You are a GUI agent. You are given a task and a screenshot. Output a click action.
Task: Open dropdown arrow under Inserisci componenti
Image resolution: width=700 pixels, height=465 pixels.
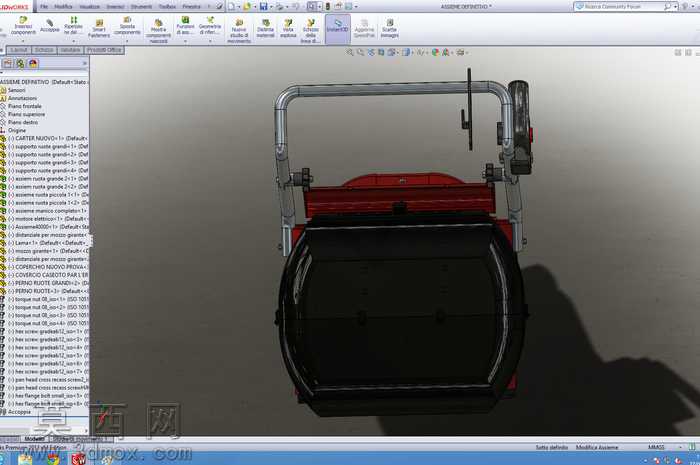point(23,41)
